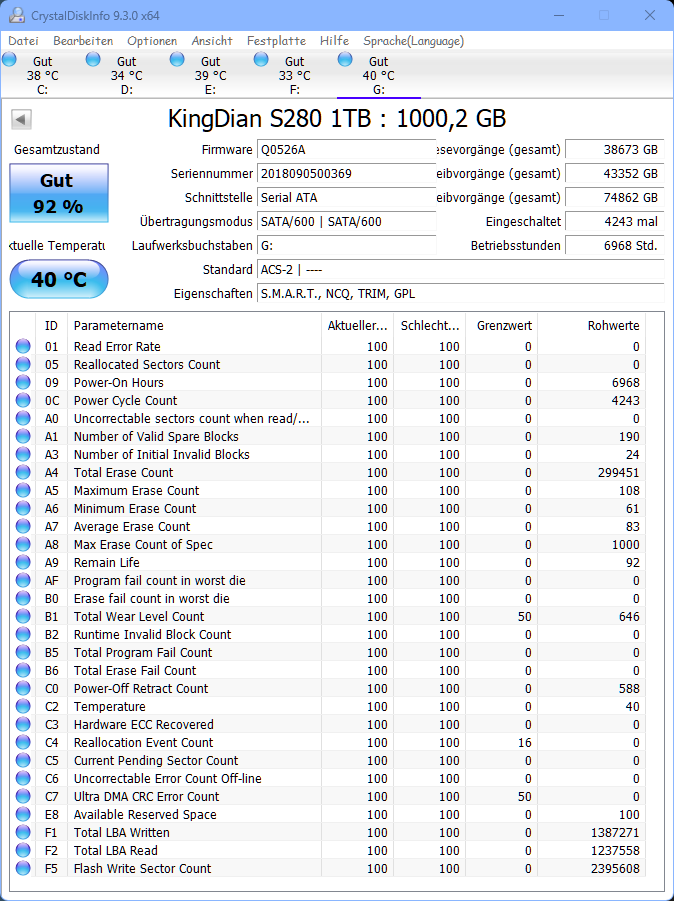Image resolution: width=674 pixels, height=901 pixels.
Task: Click status orb for Number of Valid Spare Blocks
Action: point(23,436)
